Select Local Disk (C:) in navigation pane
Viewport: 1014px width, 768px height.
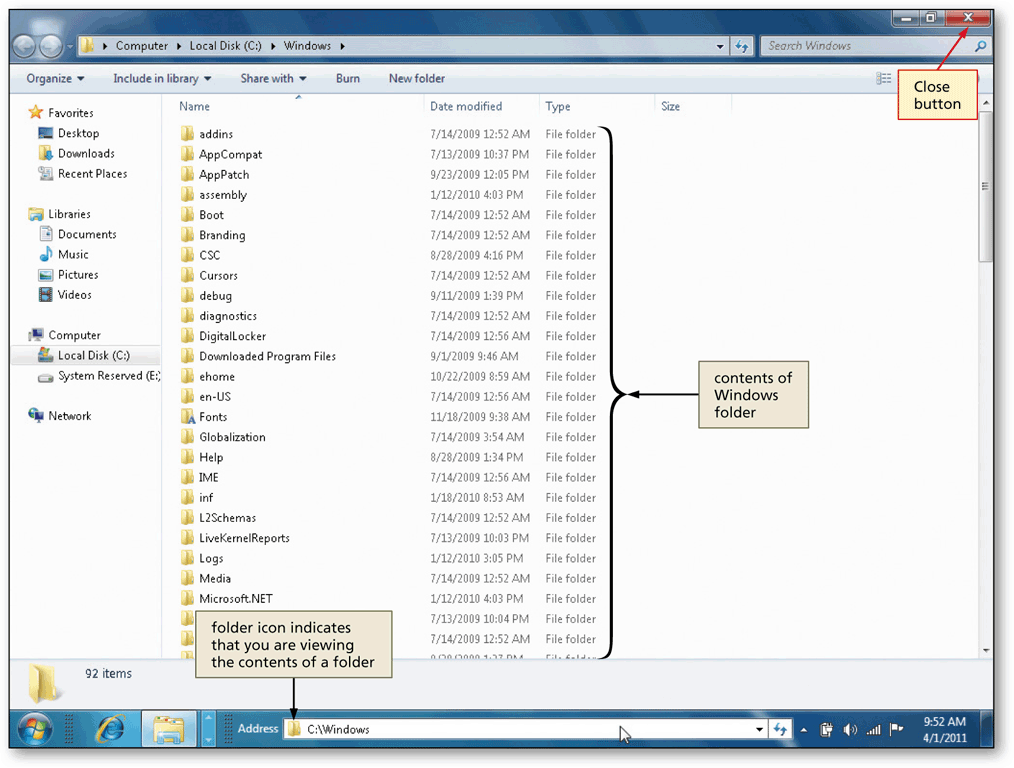coord(93,355)
